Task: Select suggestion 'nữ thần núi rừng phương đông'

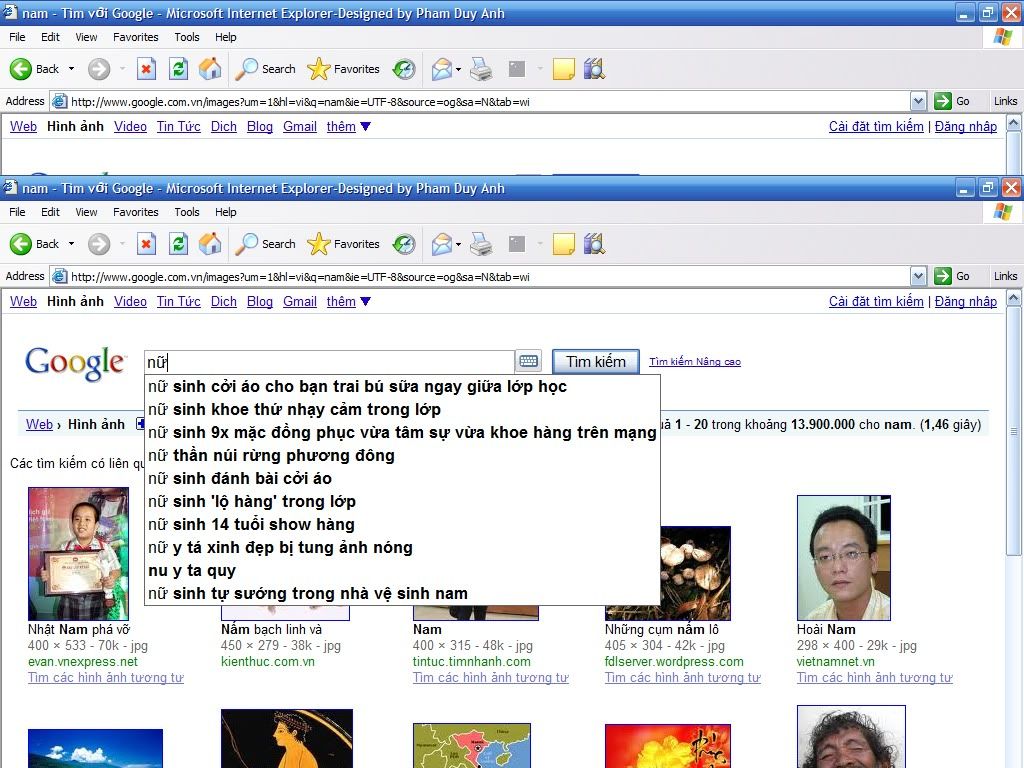Action: point(402,455)
